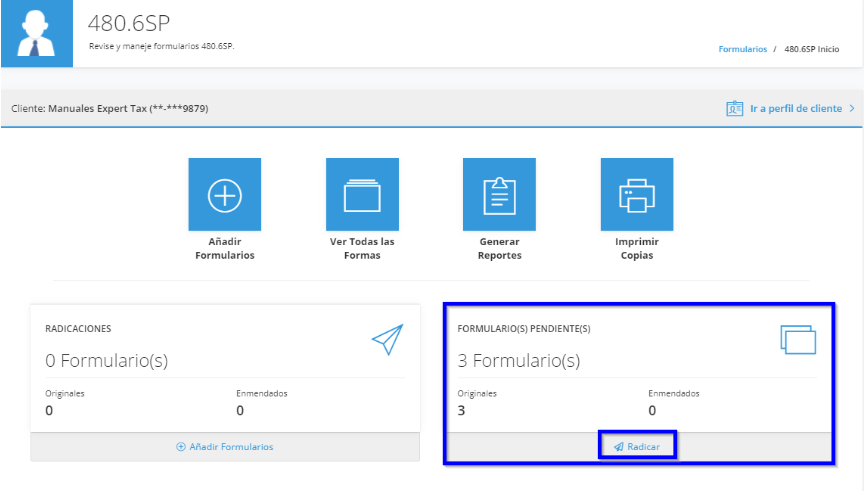Click Enmendados label in Radicaciones card
This screenshot has width=866, height=491.
tap(262, 393)
